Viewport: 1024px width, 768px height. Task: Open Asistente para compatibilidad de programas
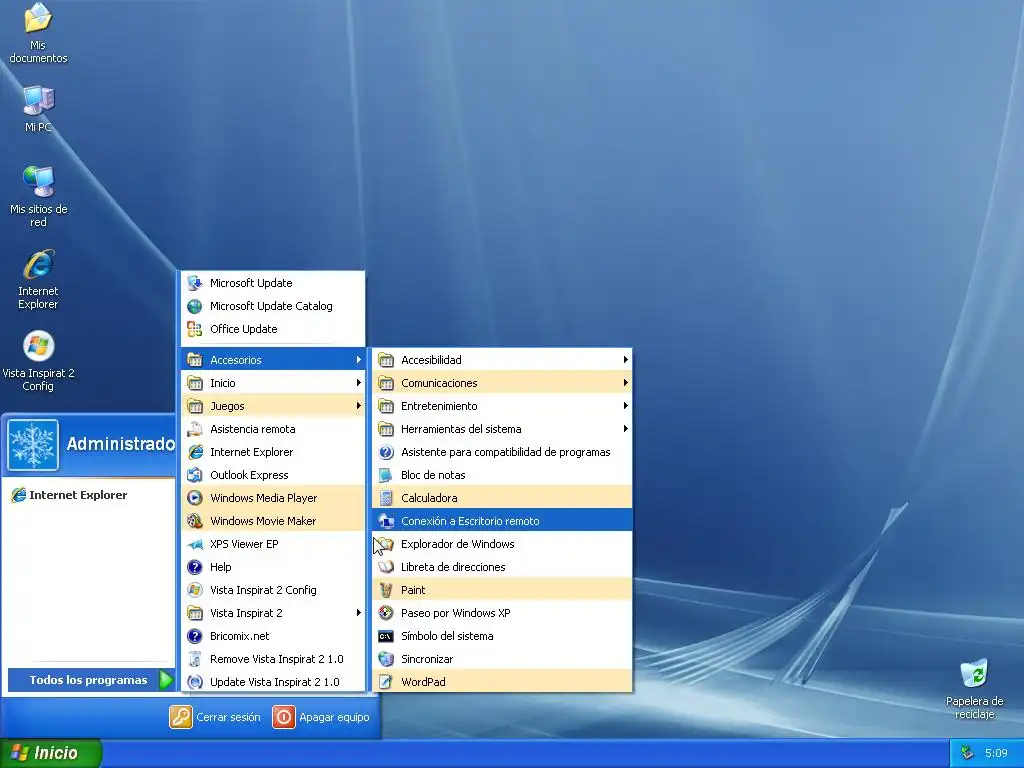502,452
